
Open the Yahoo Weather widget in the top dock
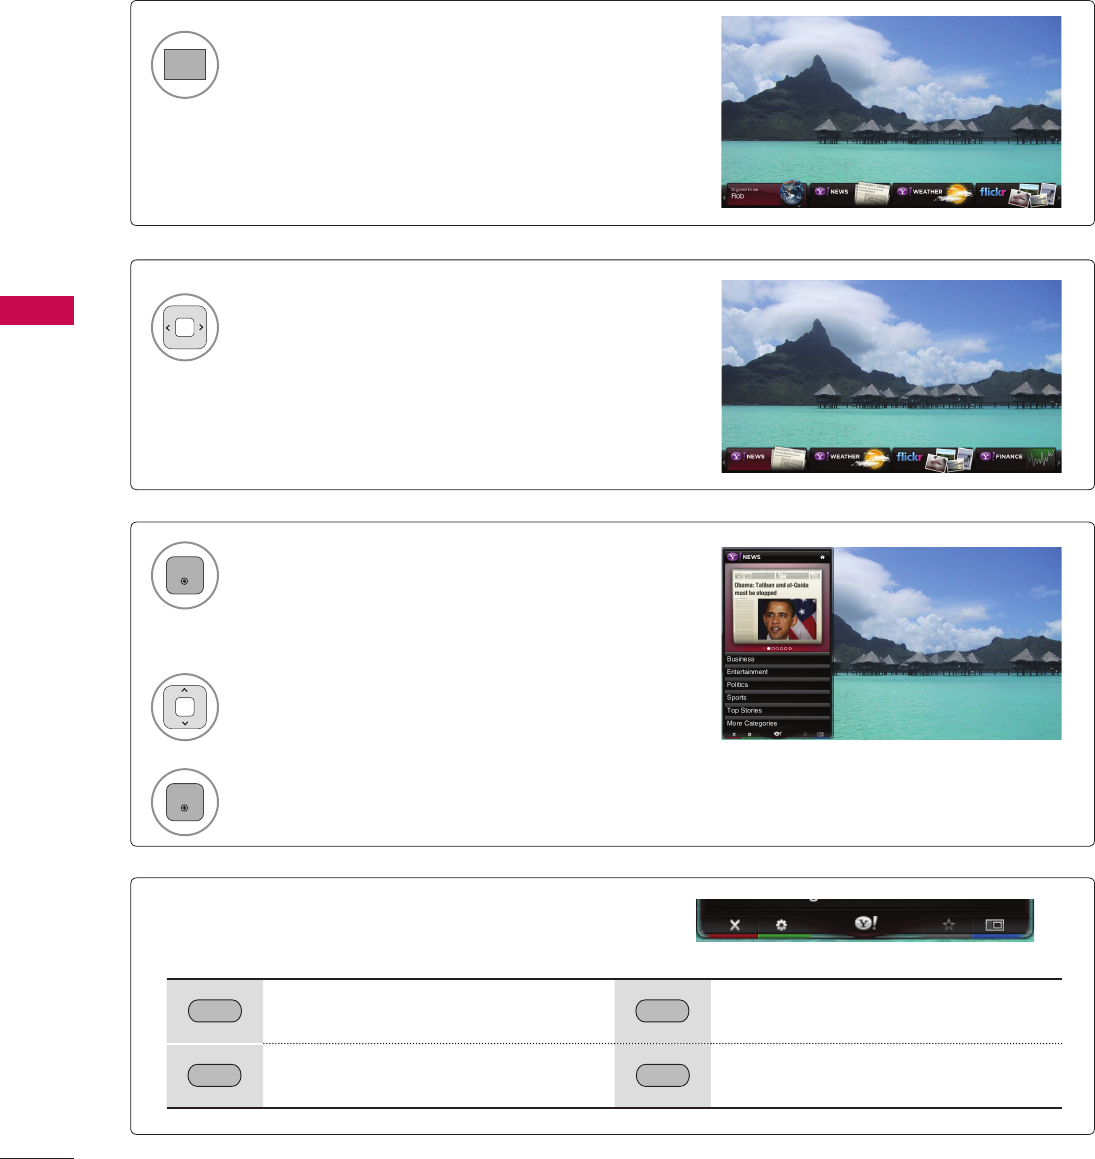933,194
